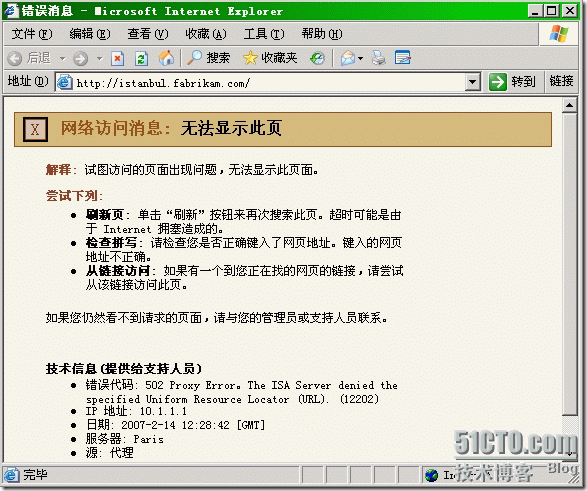Click the page icon in address bar
This screenshot has width=587, height=491.
(65, 82)
